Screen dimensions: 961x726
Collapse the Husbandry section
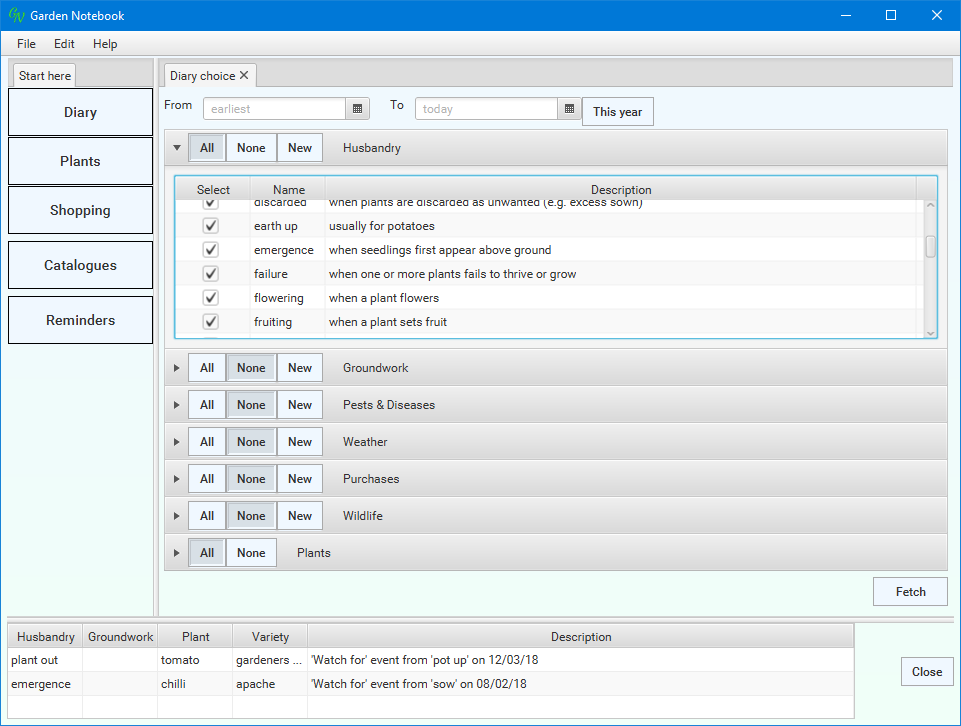point(177,148)
